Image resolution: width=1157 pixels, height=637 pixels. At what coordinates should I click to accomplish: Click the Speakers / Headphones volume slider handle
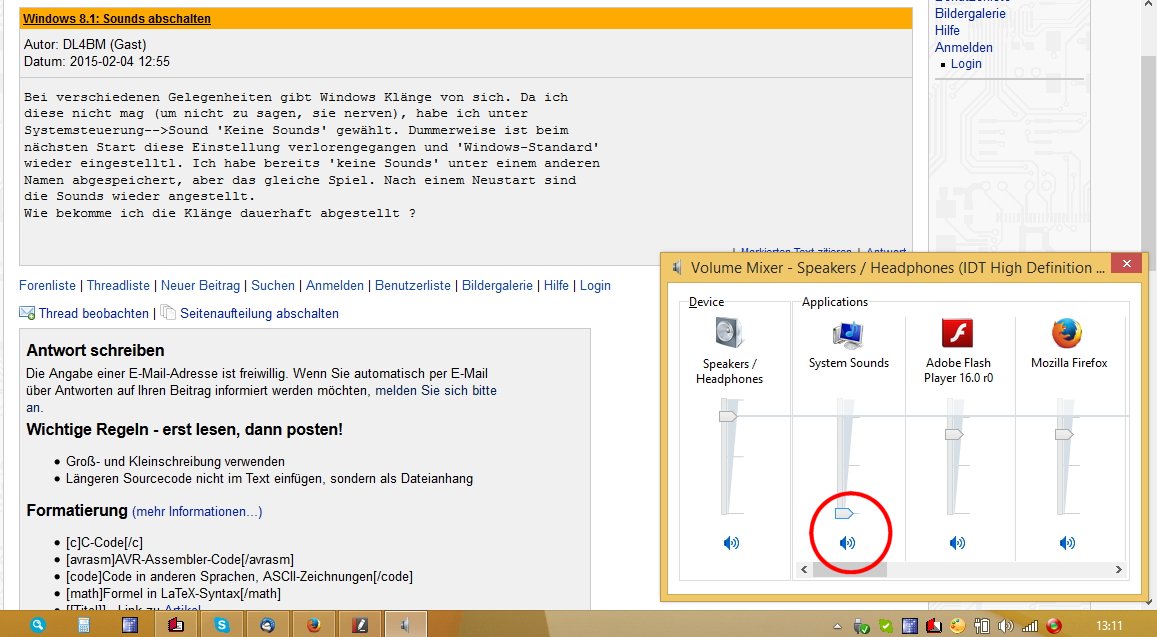pos(728,416)
